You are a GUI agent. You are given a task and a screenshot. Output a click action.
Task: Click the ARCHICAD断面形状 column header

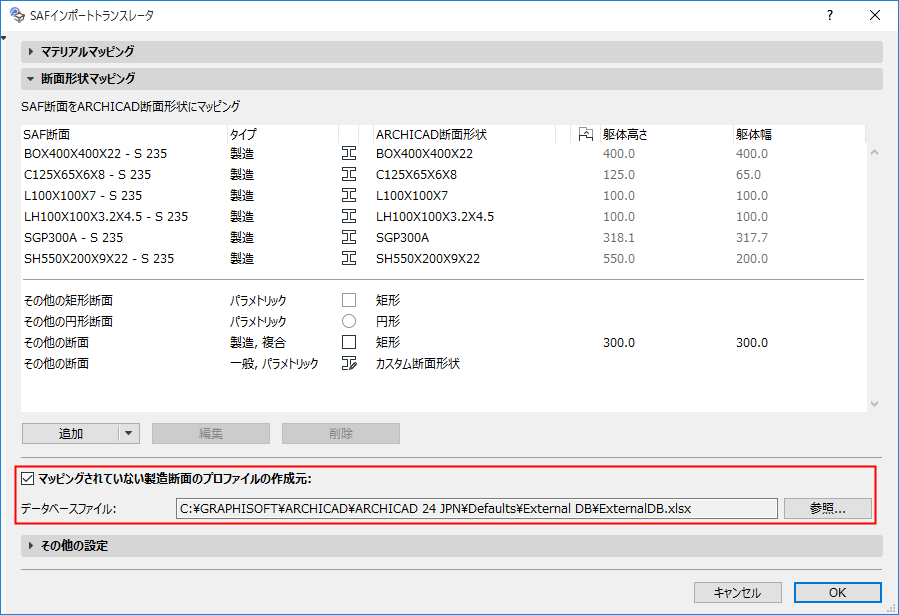[464, 134]
